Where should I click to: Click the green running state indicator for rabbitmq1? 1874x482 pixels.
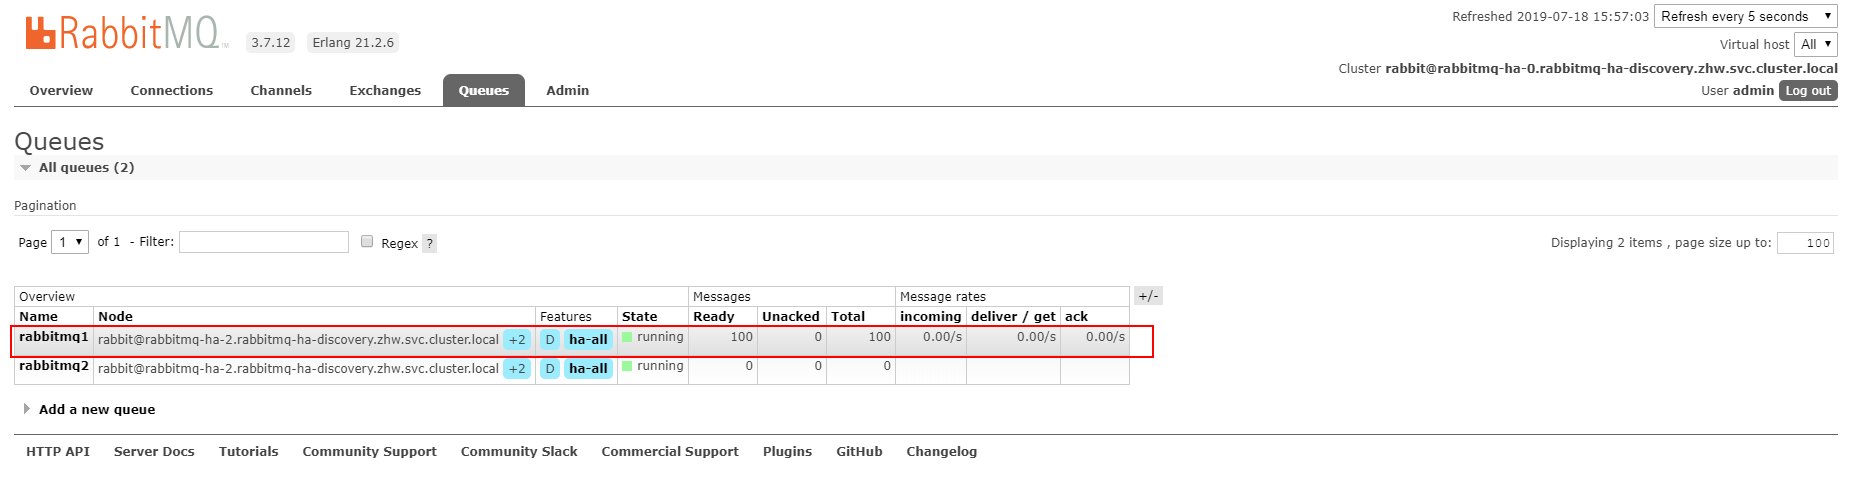pos(627,337)
